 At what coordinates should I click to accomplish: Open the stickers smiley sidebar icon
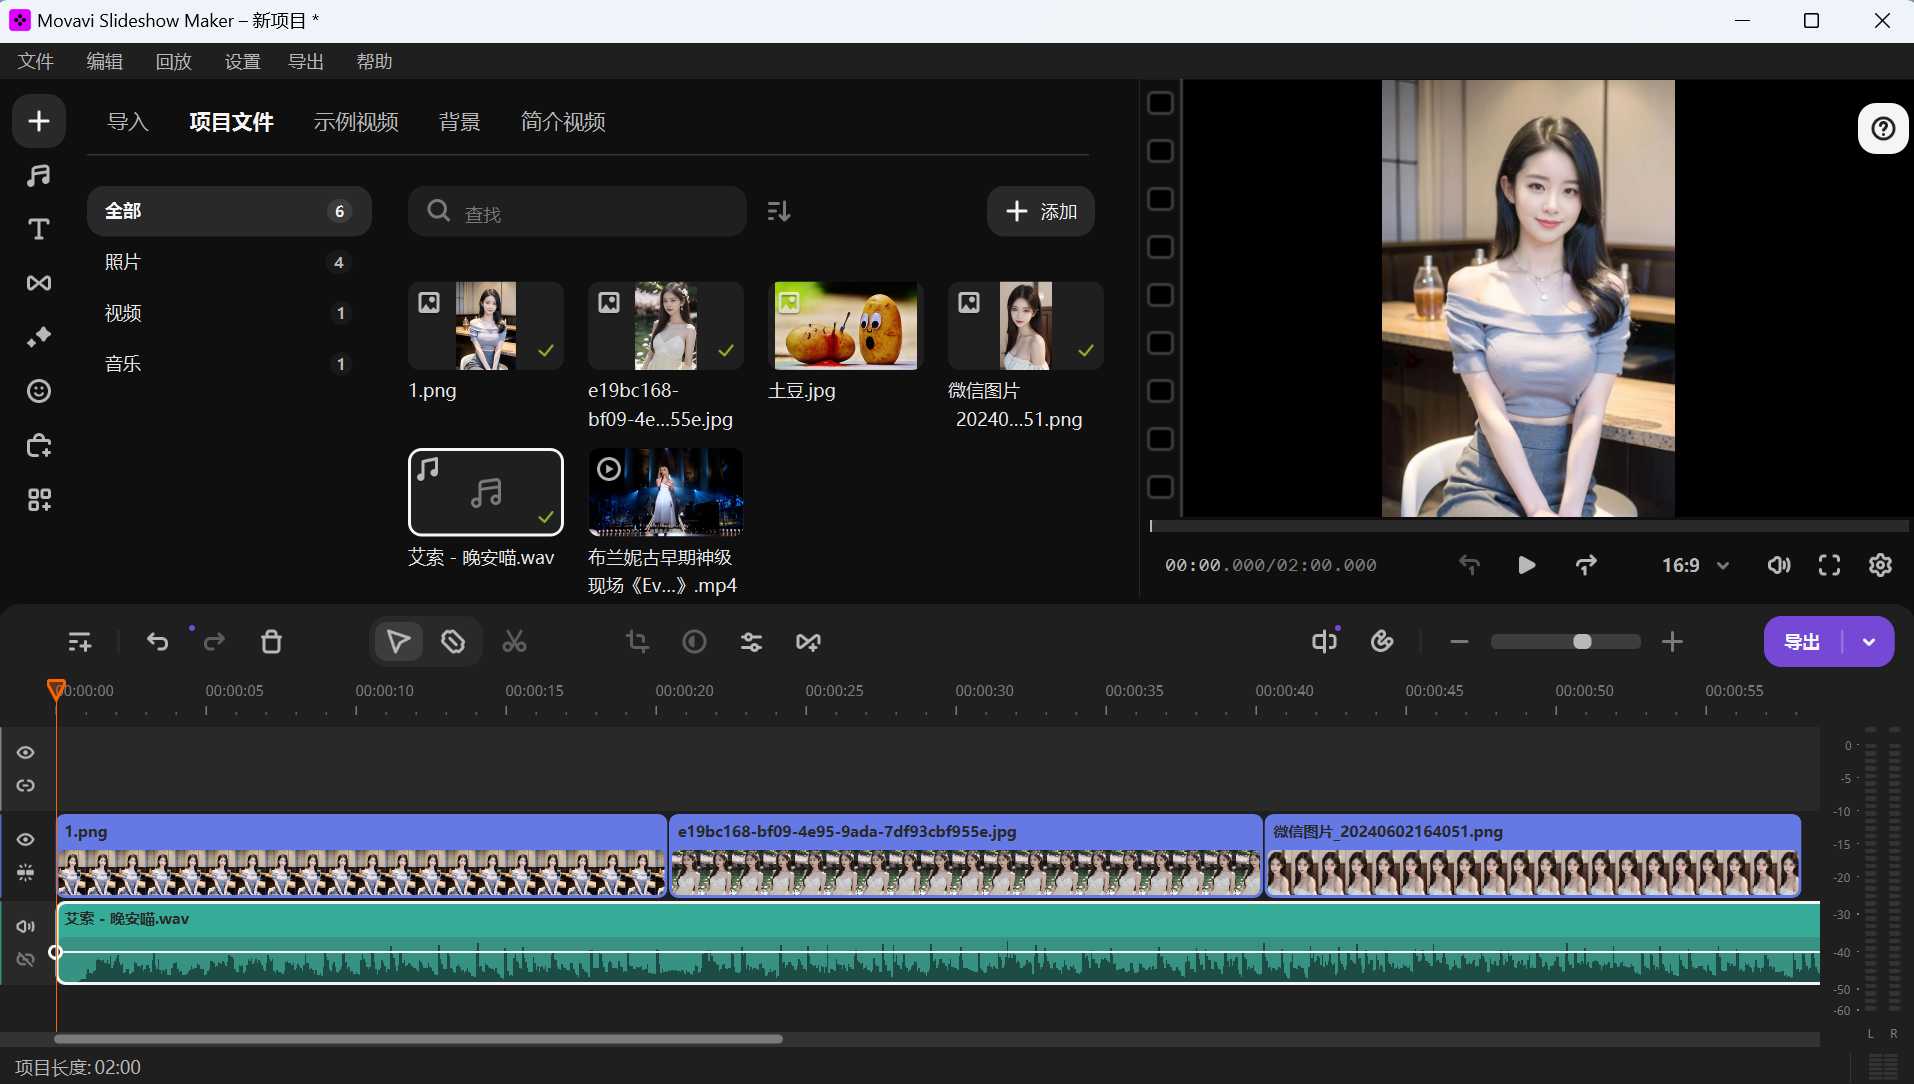[x=39, y=391]
